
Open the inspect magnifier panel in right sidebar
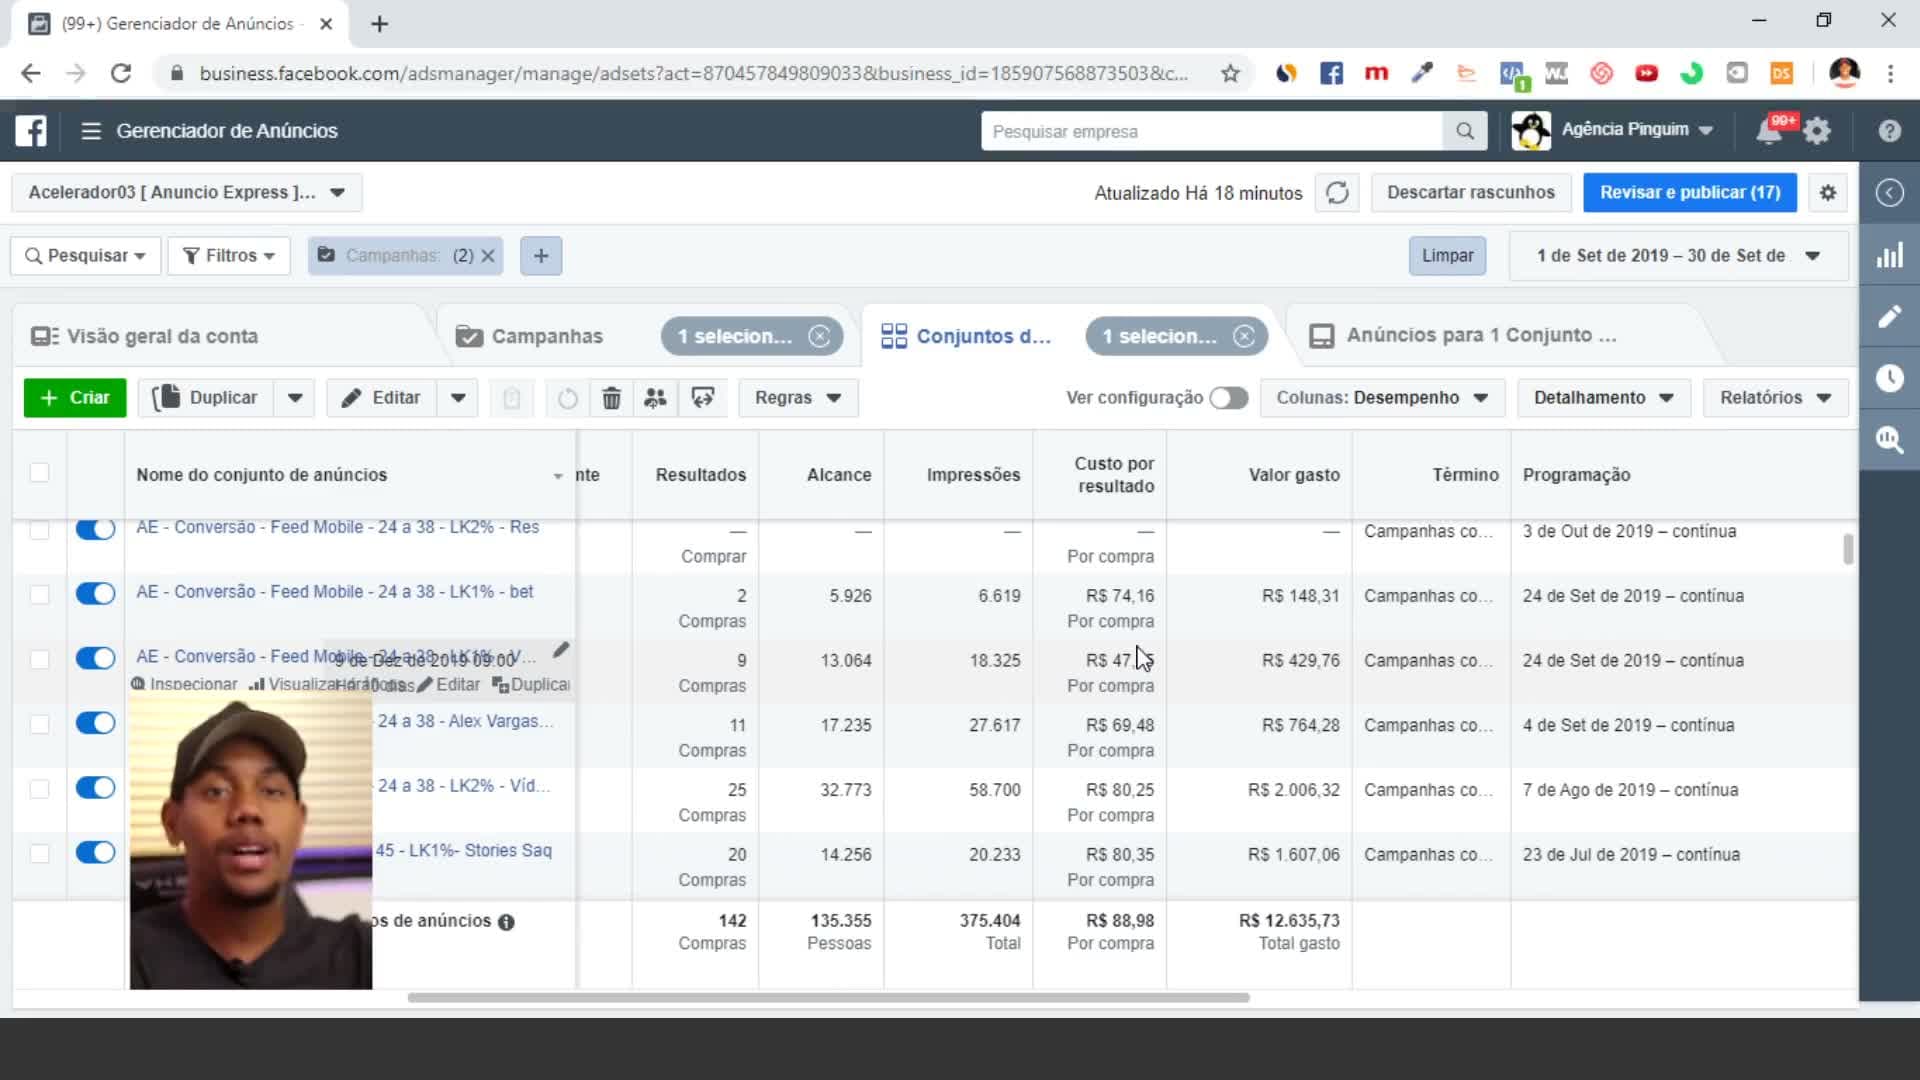coord(1889,439)
